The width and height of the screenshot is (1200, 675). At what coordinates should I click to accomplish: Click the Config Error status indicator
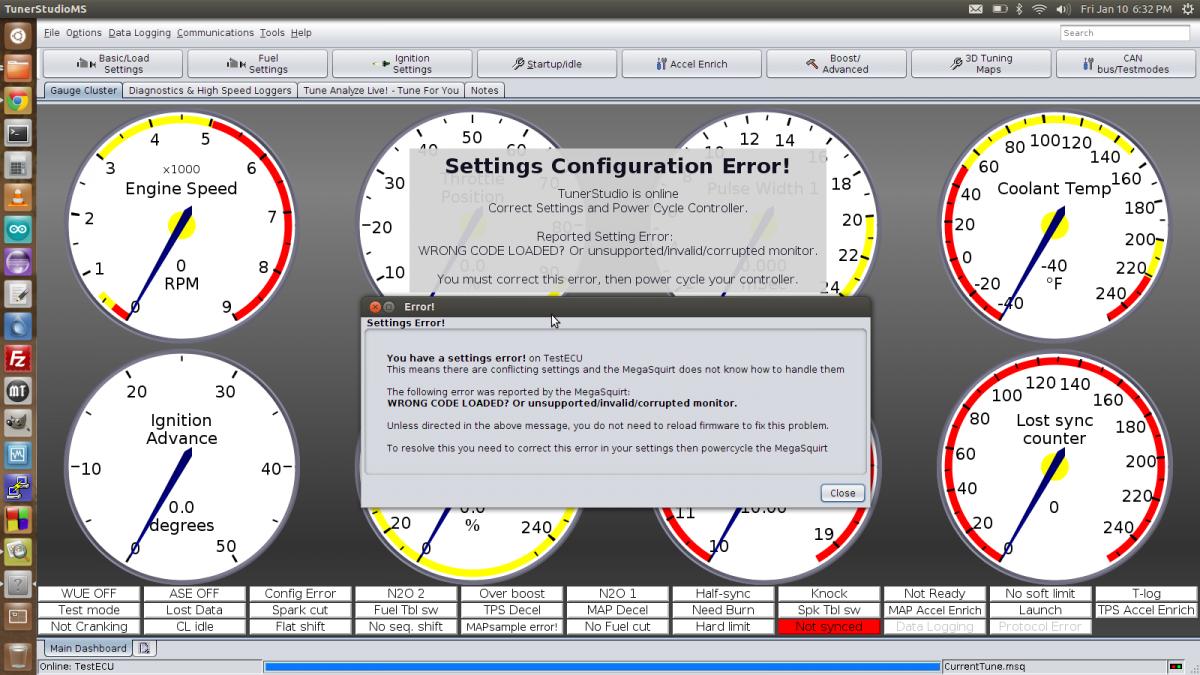300,594
